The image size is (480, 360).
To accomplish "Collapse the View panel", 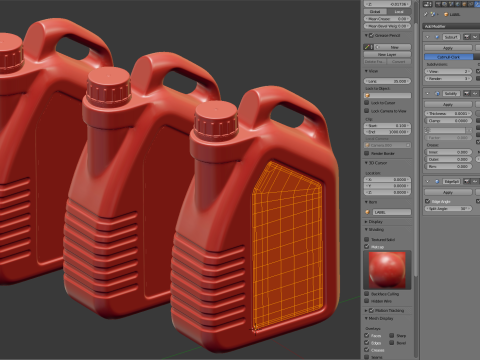I will [366, 71].
